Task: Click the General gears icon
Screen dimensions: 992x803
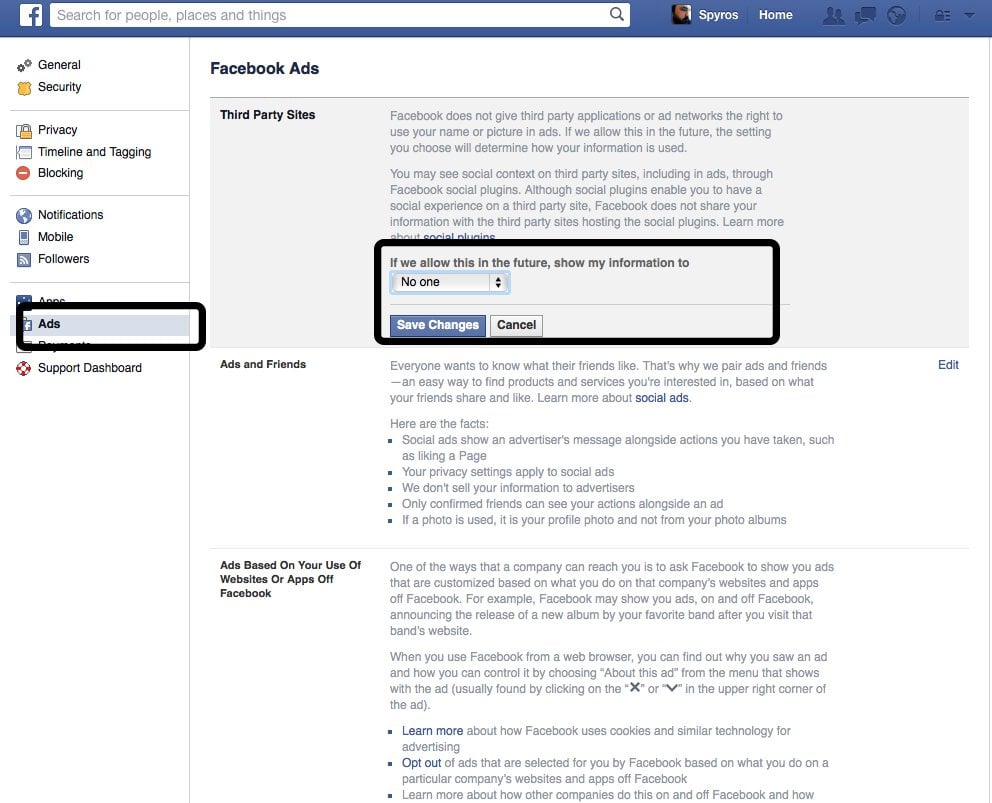Action: tap(24, 65)
